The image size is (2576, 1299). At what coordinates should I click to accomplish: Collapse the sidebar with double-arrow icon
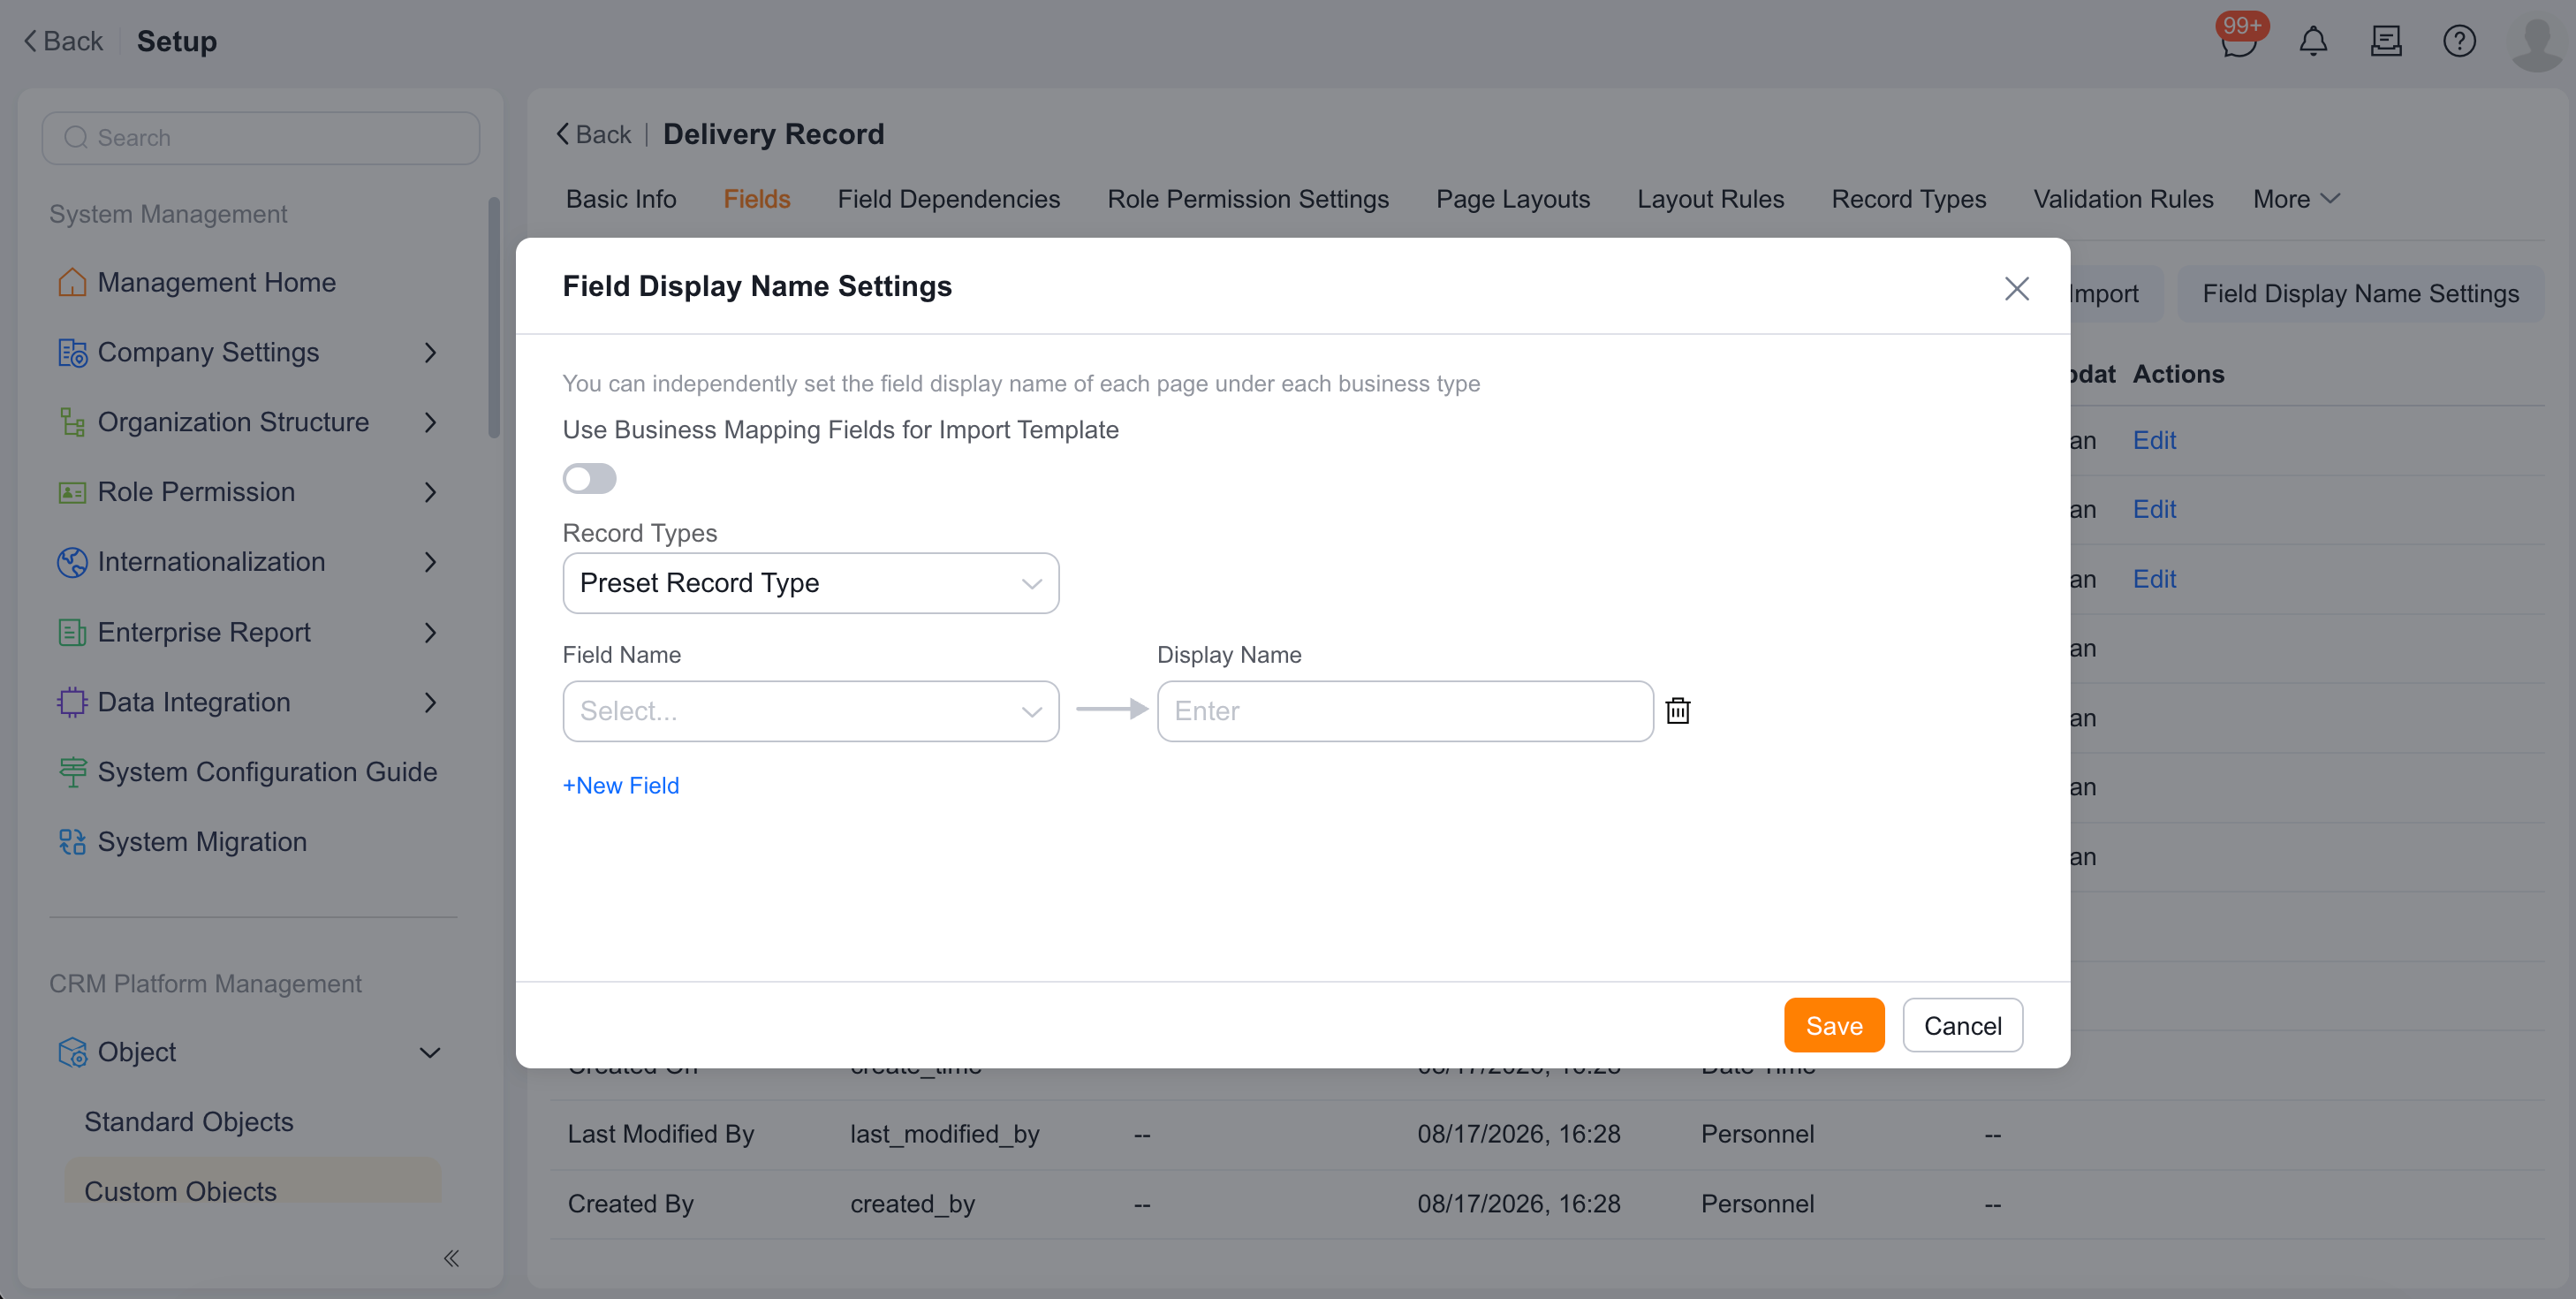(451, 1258)
